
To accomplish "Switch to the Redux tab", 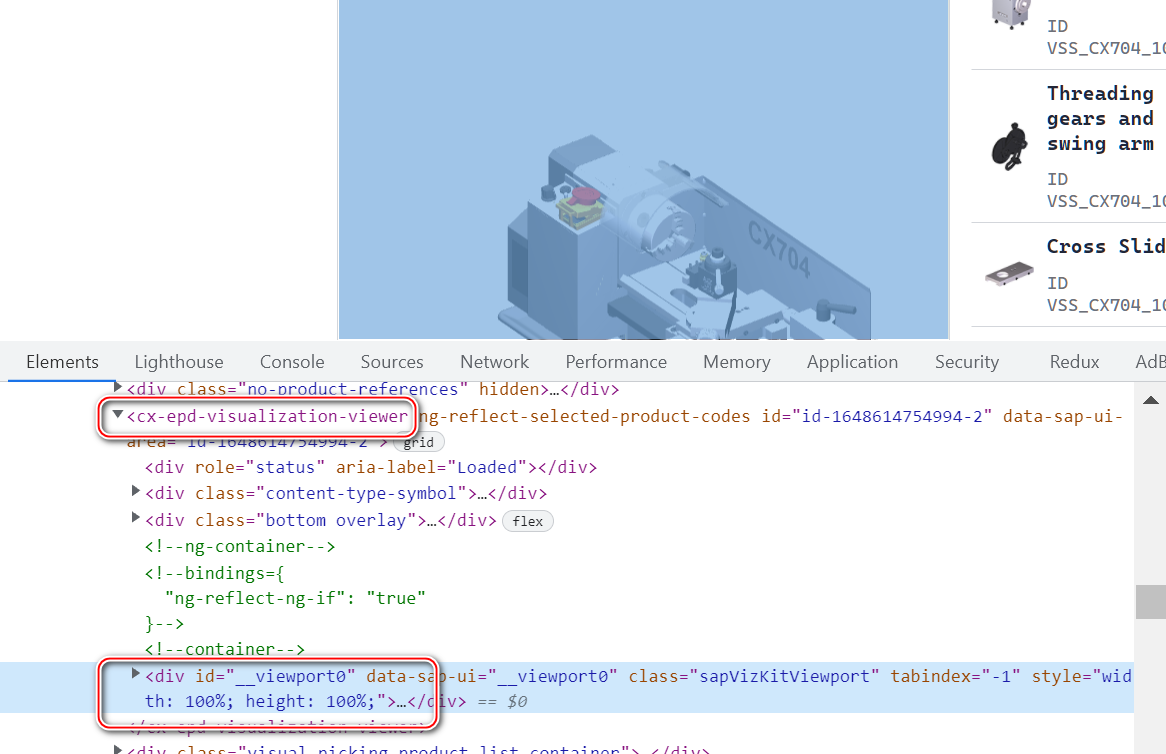I will 1075,362.
